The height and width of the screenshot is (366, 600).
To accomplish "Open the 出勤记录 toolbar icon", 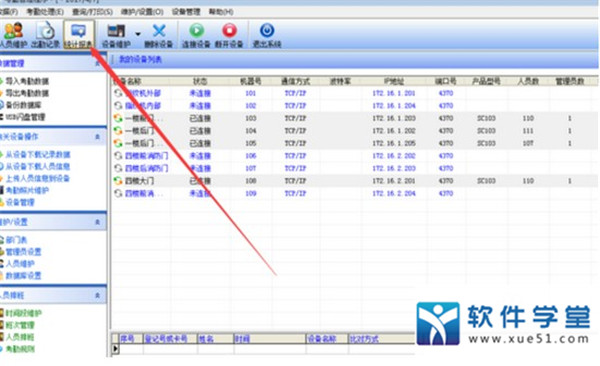I will (x=46, y=35).
